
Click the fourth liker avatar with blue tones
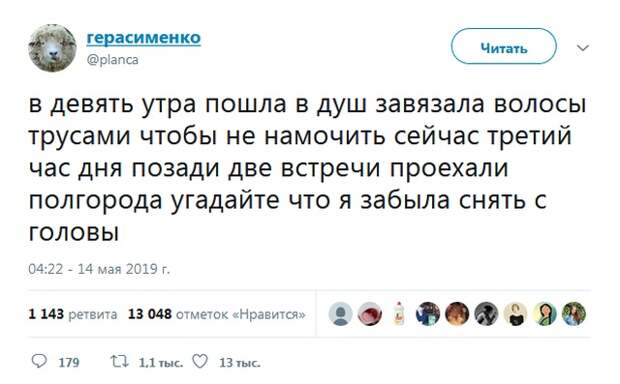coord(428,314)
